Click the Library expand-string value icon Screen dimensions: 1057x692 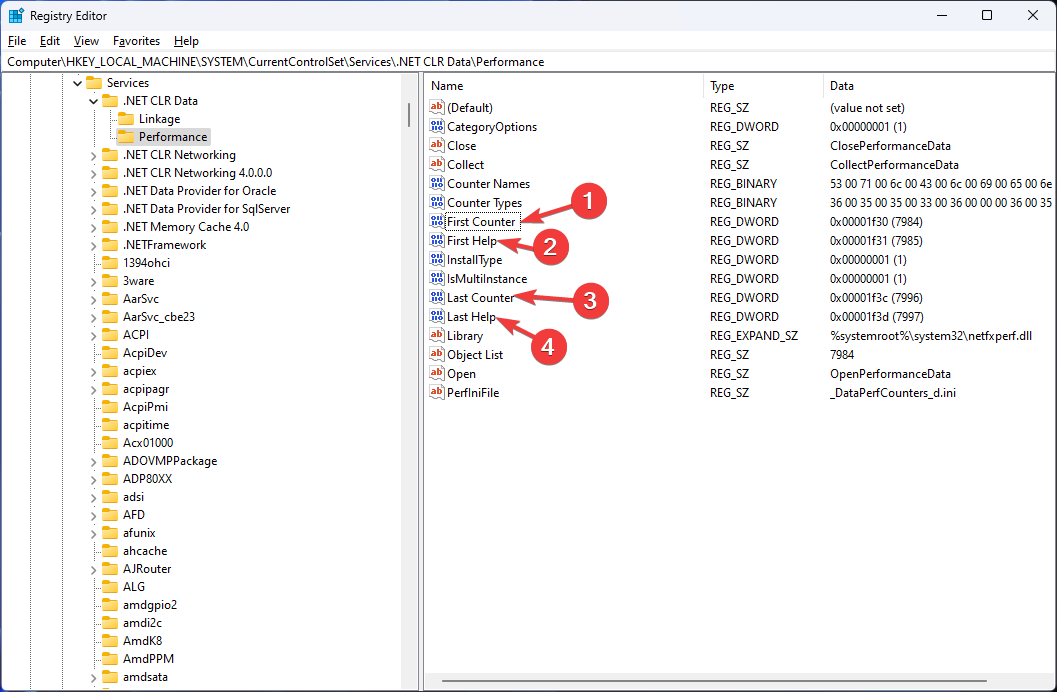pos(437,335)
